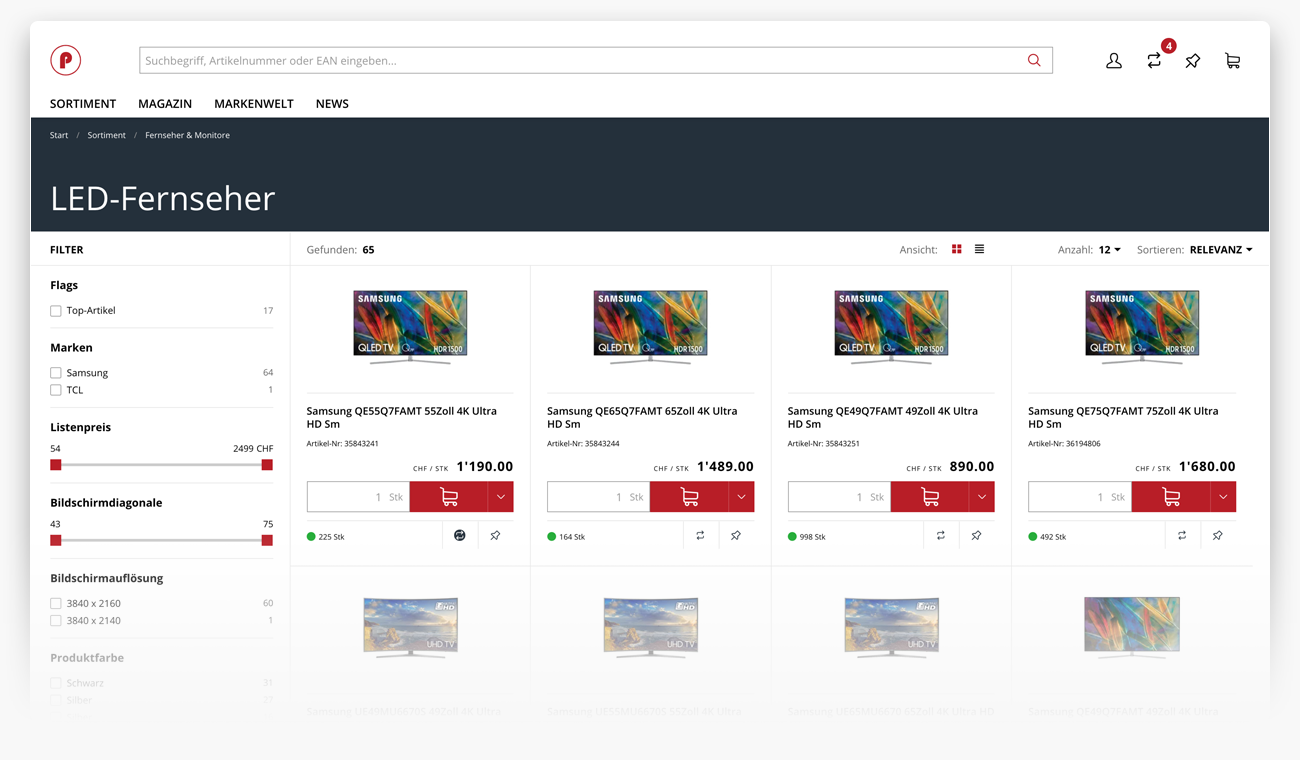This screenshot has height=760, width=1300.
Task: Select the 3840 x 2160 resolution filter
Action: tap(55, 603)
